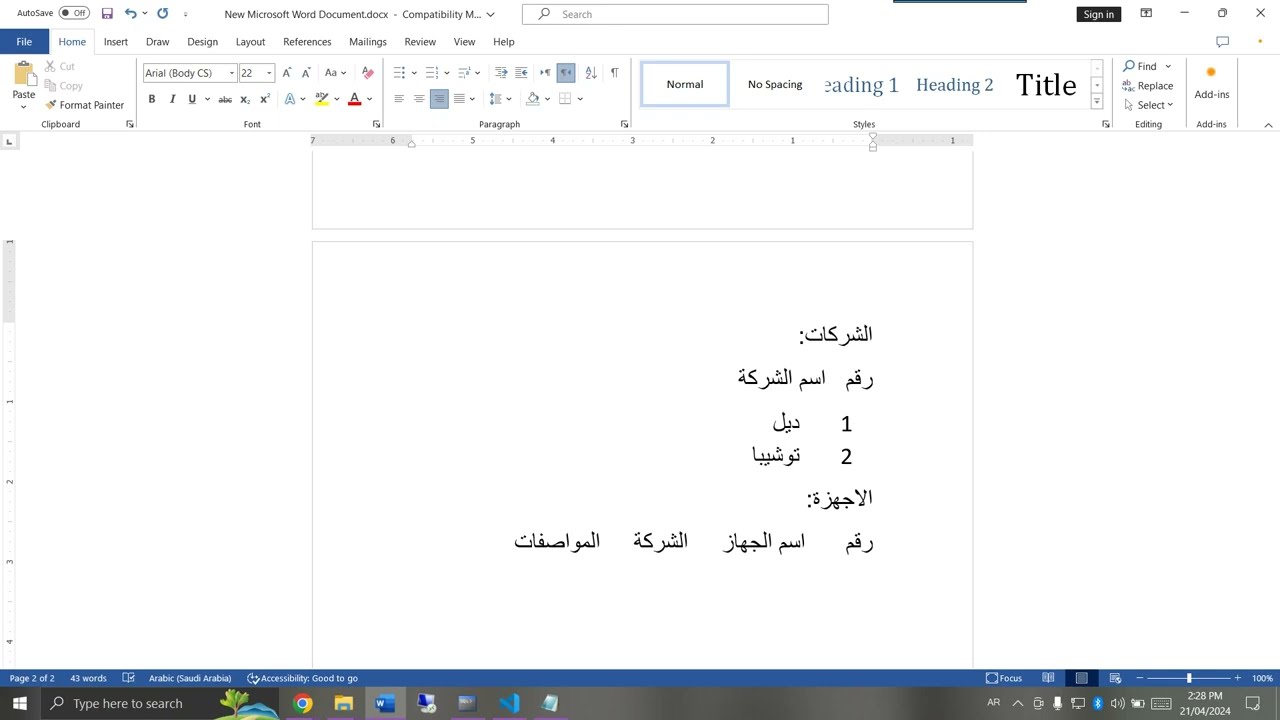The image size is (1280, 720).
Task: Open the spelling proofing icon in status bar
Action: pyautogui.click(x=128, y=678)
